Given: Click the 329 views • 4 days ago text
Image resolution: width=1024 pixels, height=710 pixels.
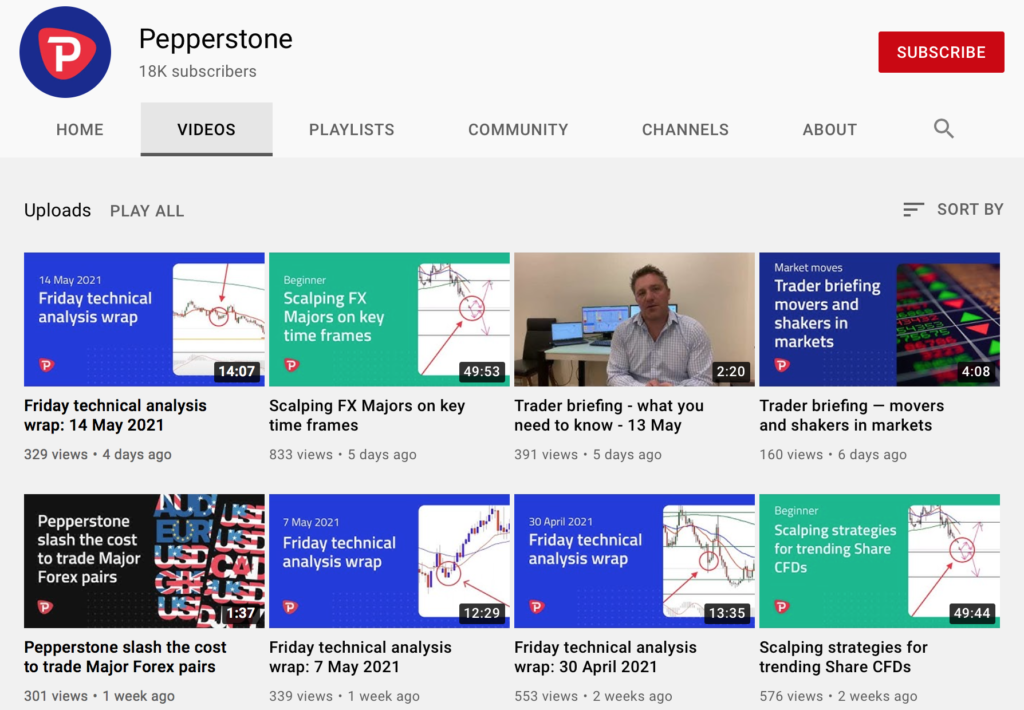Looking at the screenshot, I should [98, 455].
